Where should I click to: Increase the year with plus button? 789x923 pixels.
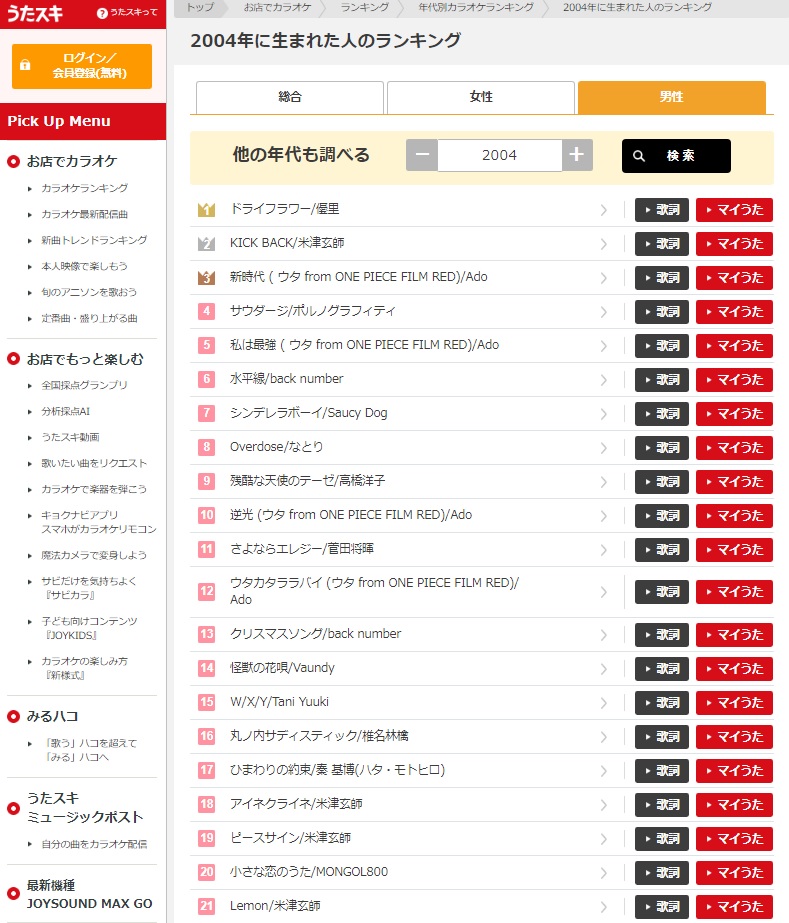[577, 155]
